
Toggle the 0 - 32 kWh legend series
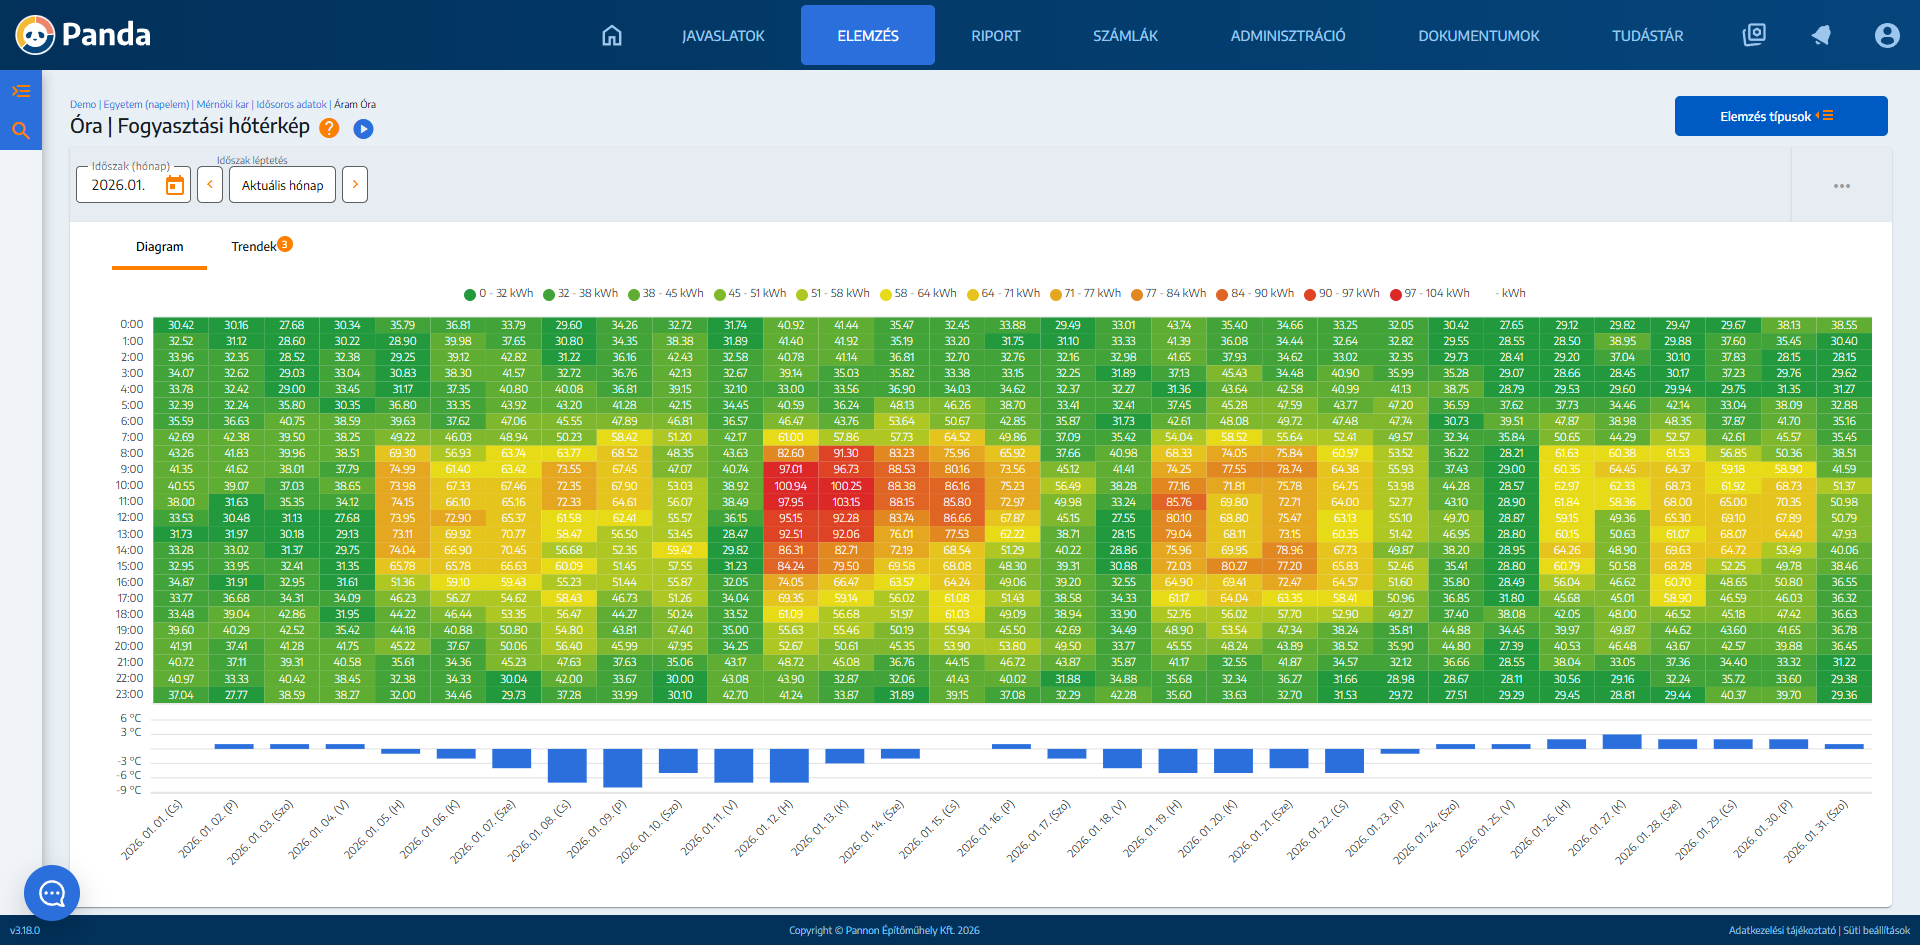(498, 294)
